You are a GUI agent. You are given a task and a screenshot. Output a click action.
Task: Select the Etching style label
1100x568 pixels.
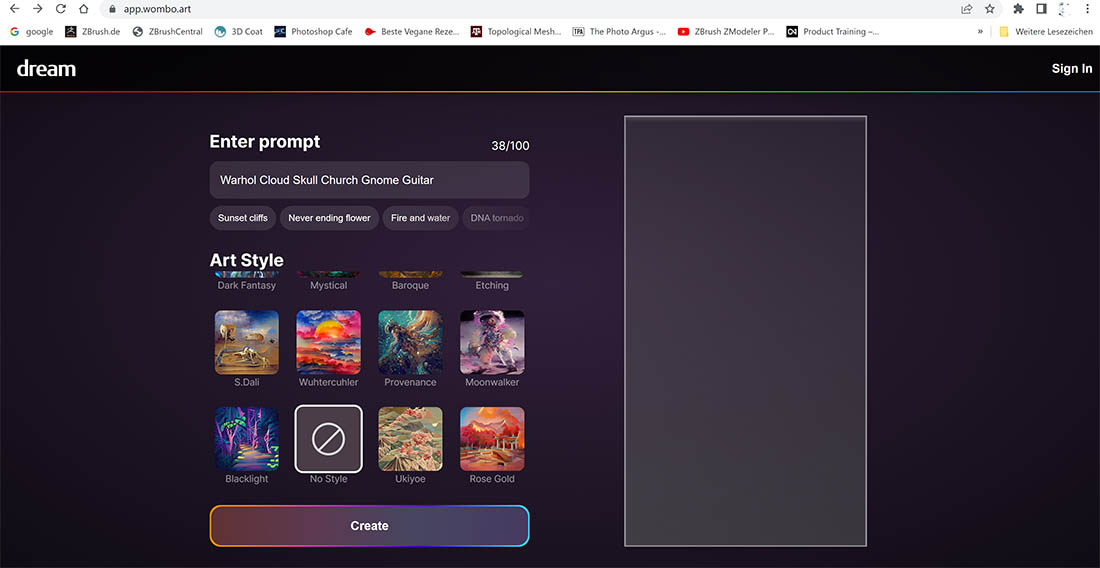(x=492, y=285)
